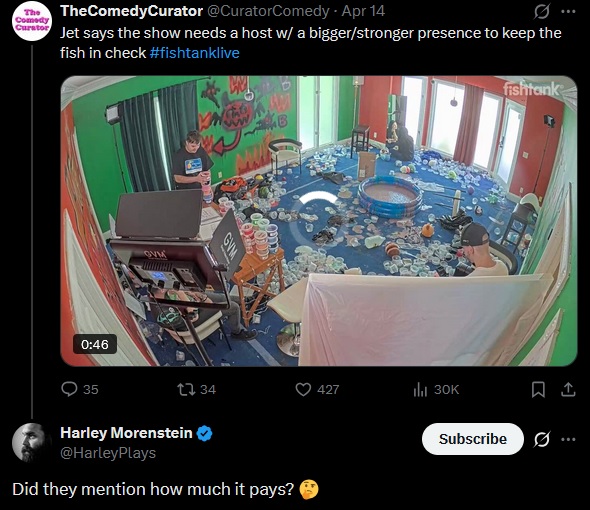Viewport: 590px width, 510px height.
Task: Open TheComedyCurator profile avatar
Action: coord(32,21)
